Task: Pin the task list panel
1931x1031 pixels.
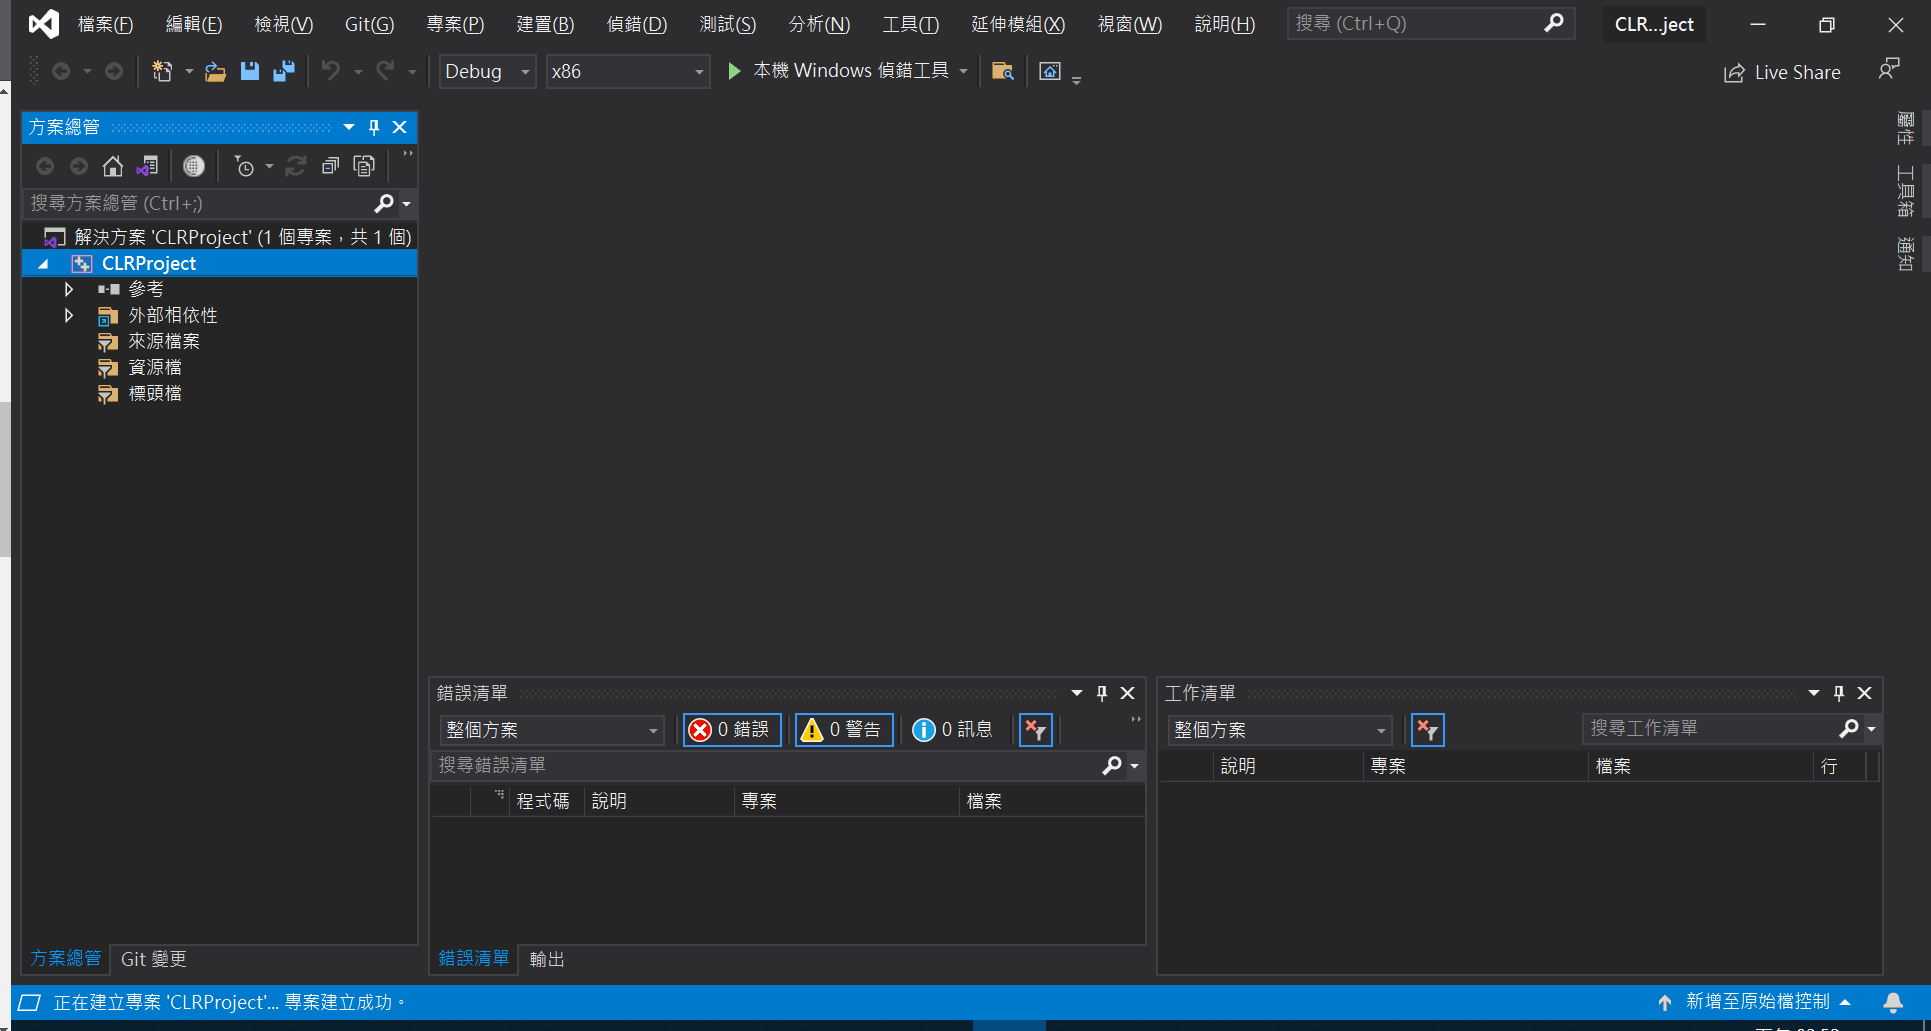Action: click(1838, 693)
